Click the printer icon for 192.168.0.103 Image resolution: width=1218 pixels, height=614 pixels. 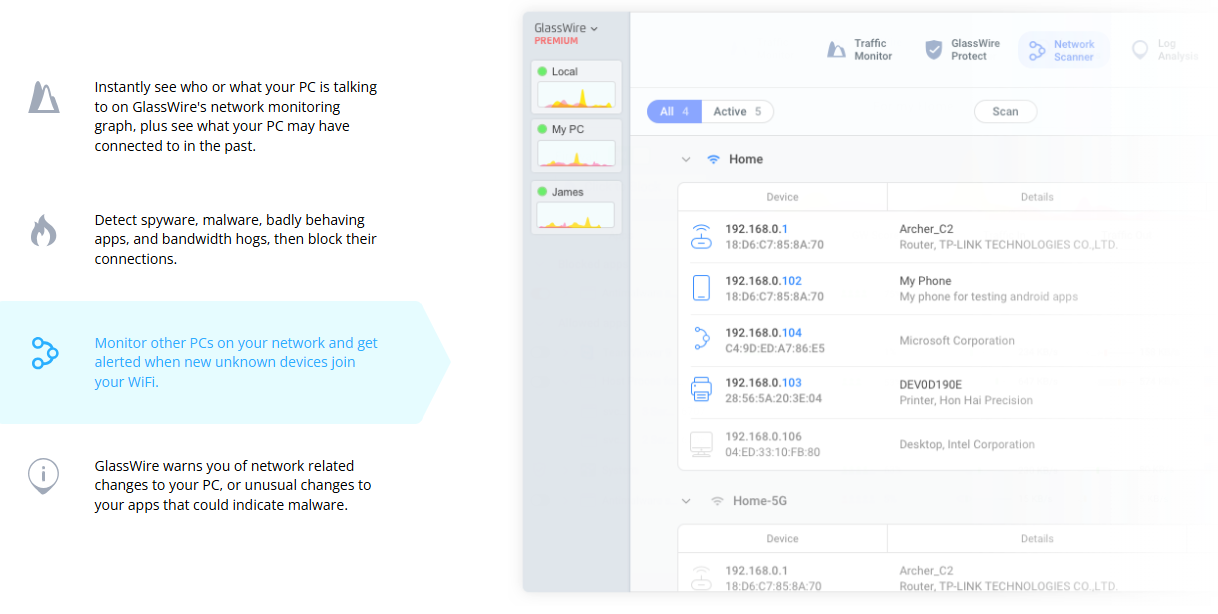coord(701,391)
